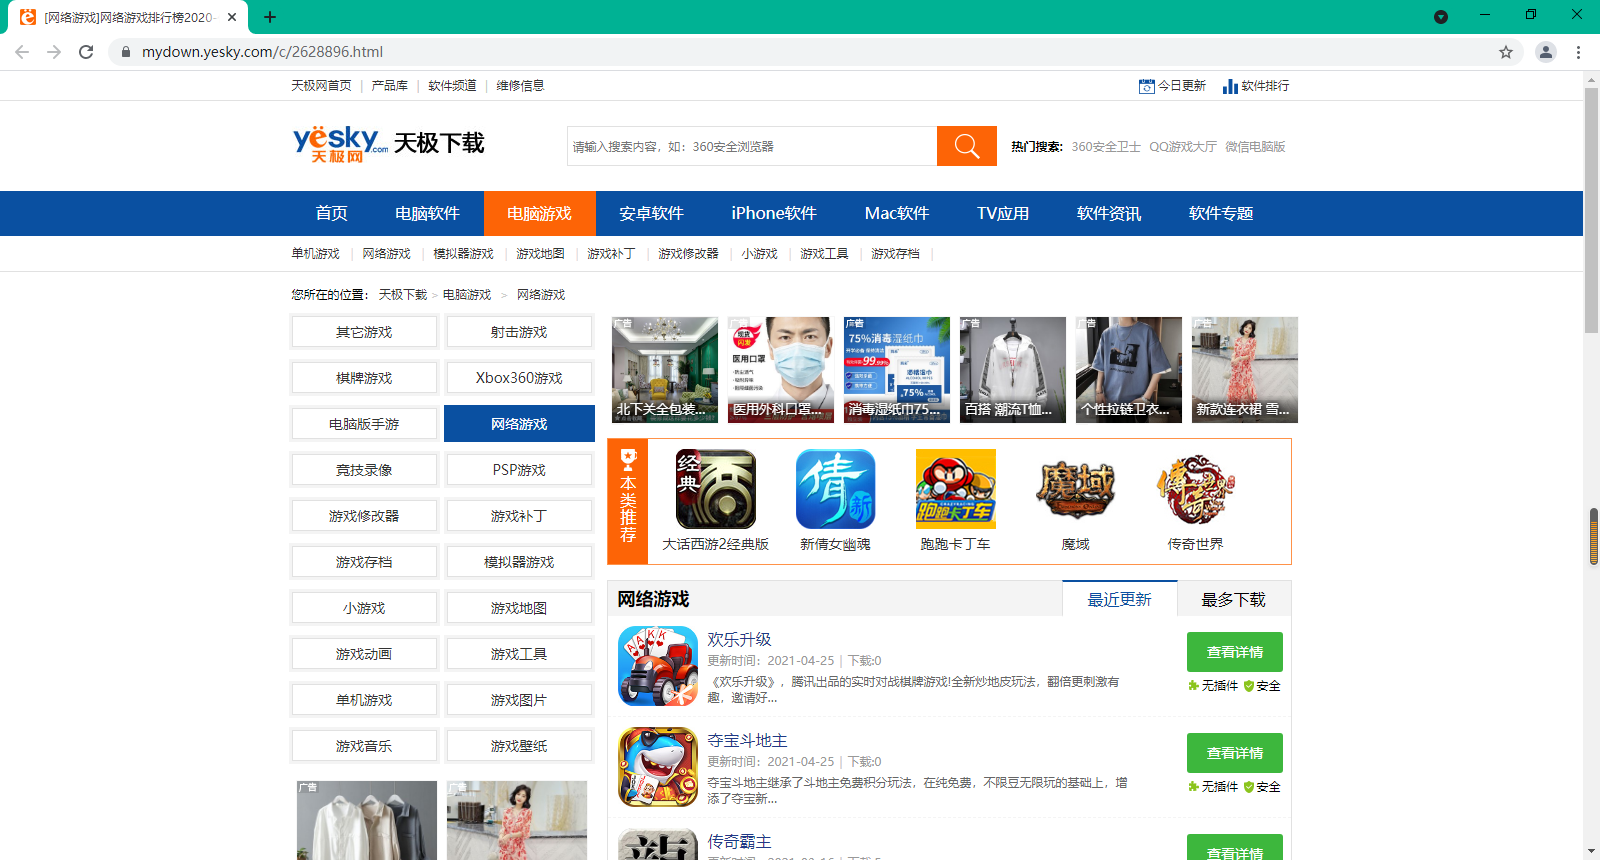Go back using browser back arrow
This screenshot has width=1600, height=860.
pos(22,52)
